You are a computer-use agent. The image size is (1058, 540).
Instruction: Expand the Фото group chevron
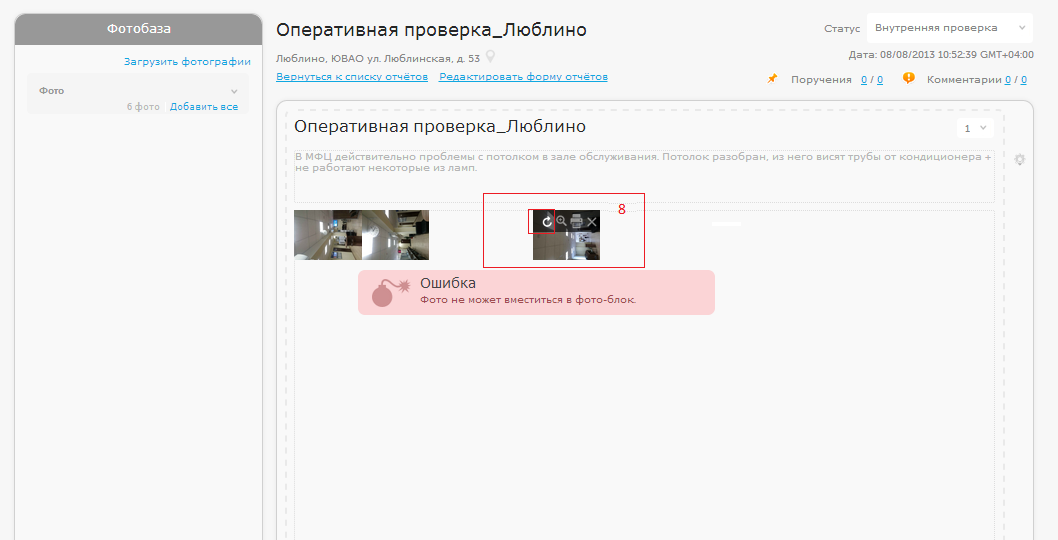click(x=235, y=91)
